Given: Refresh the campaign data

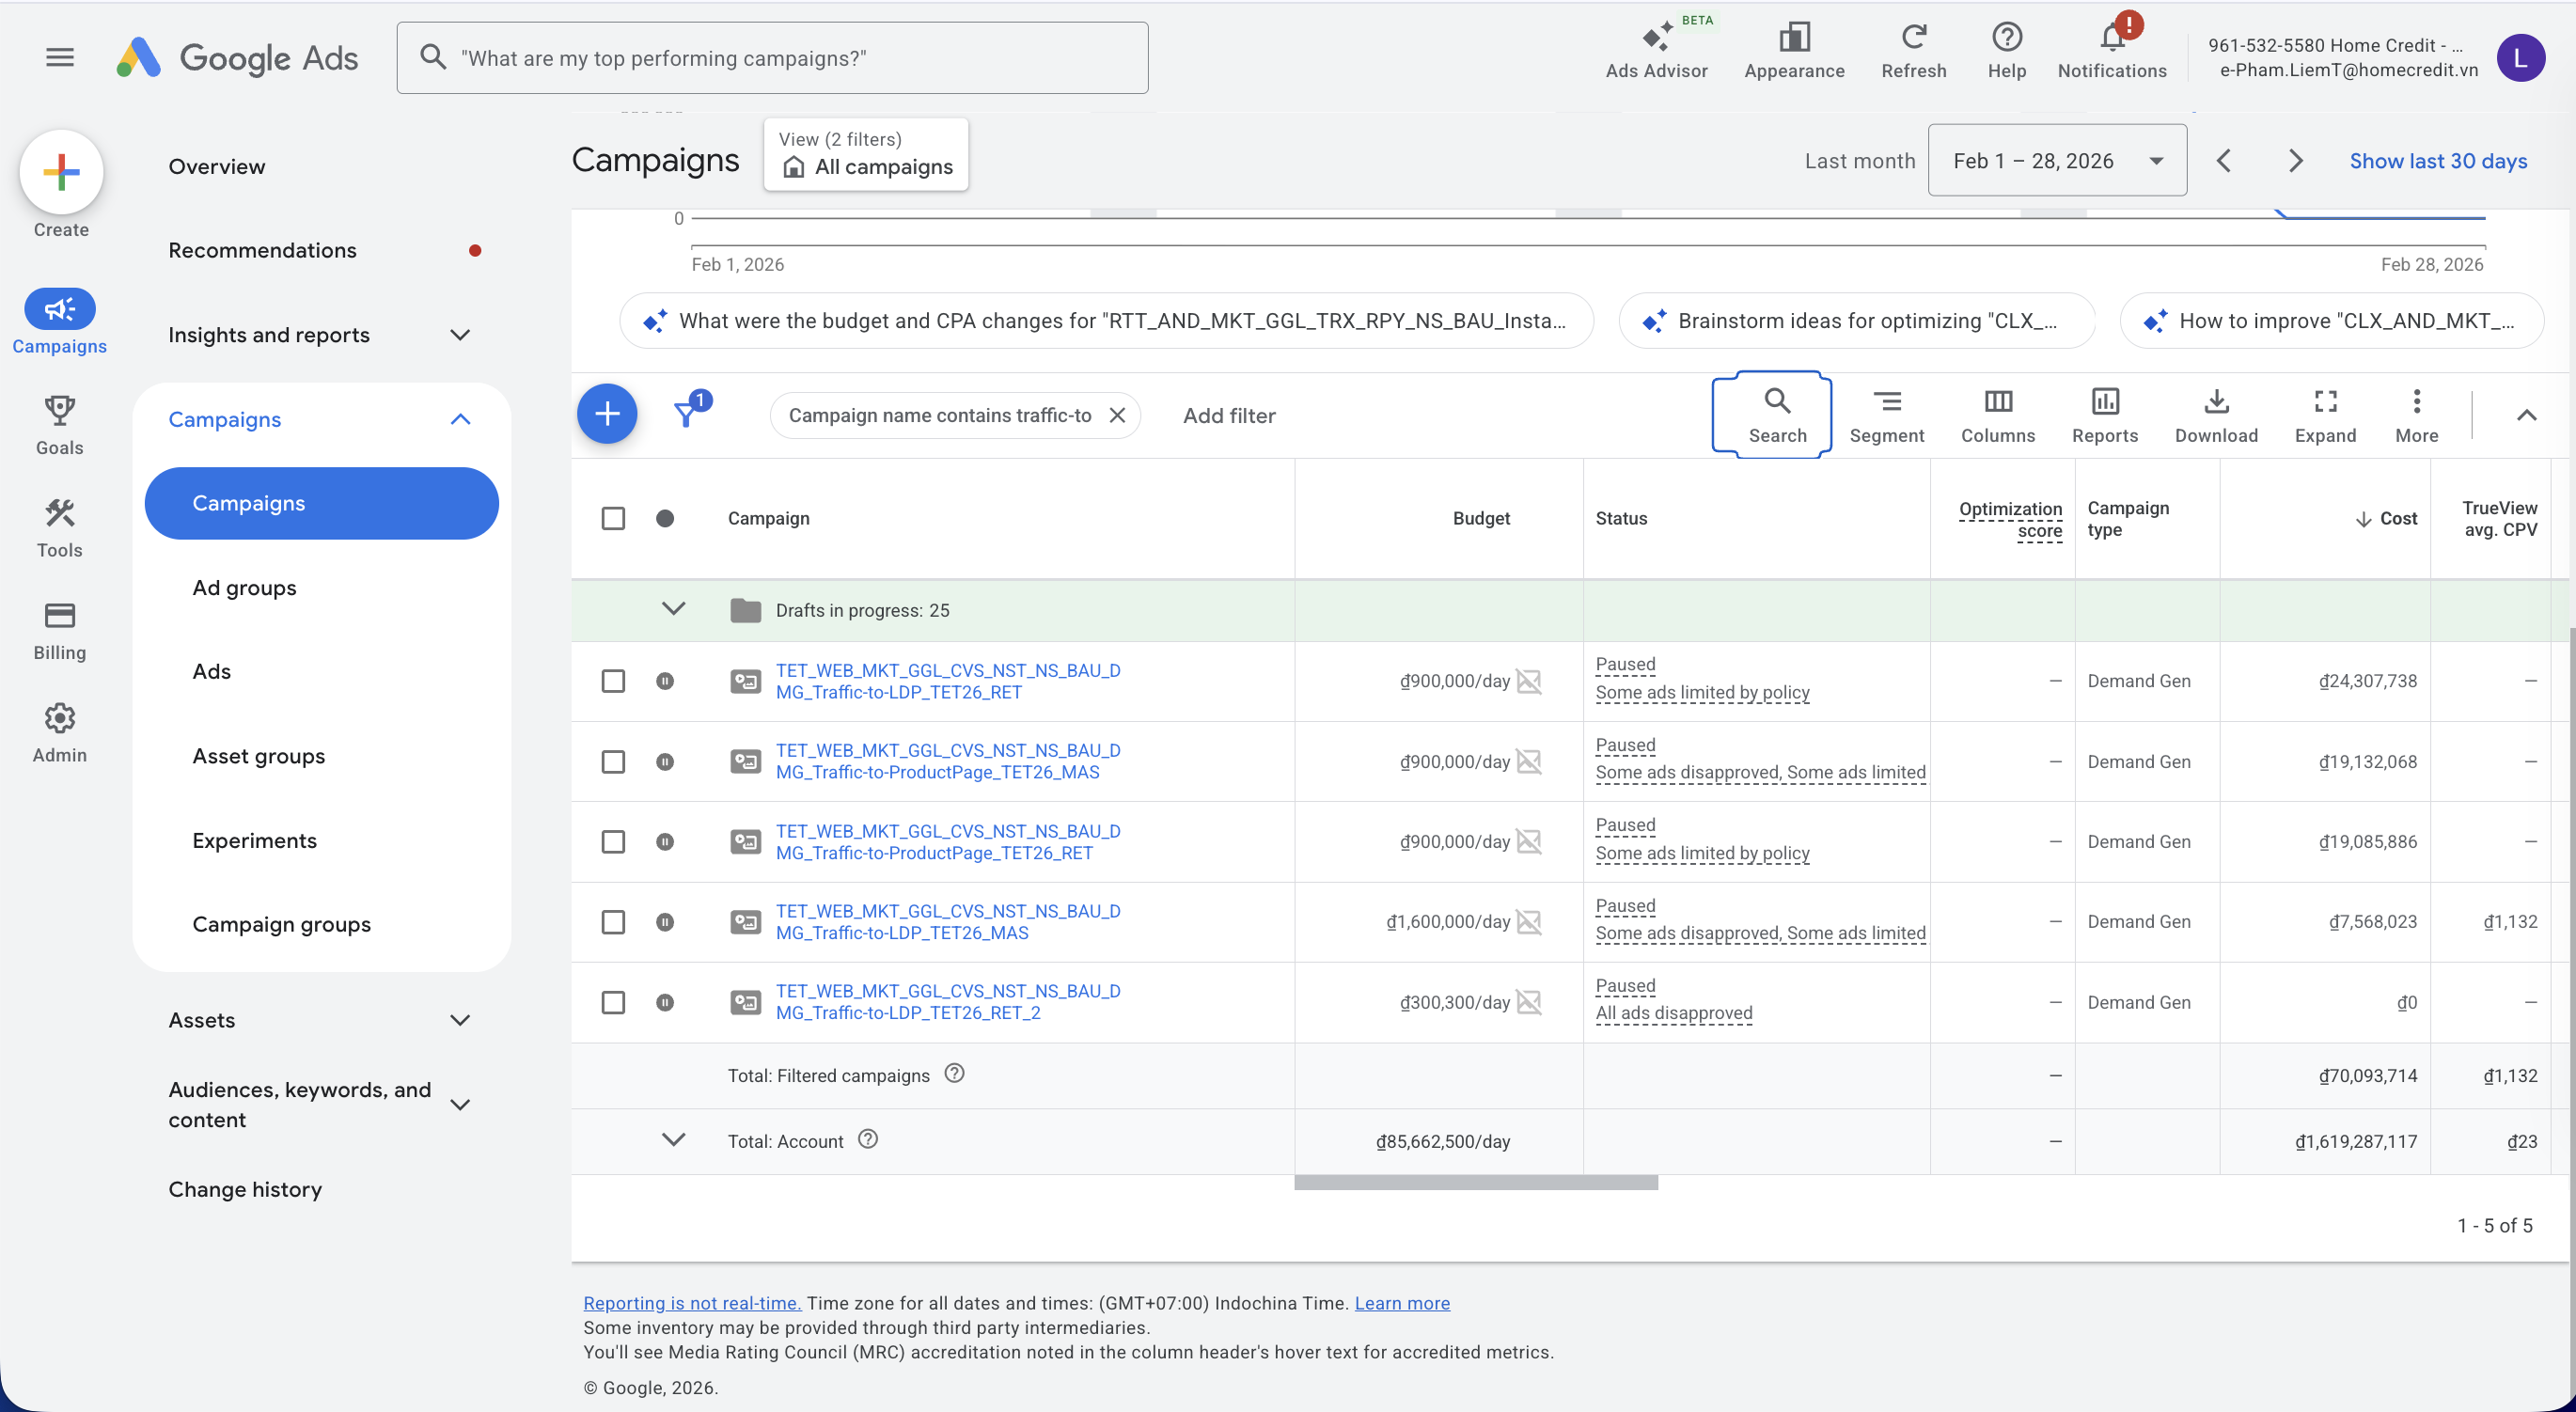Looking at the screenshot, I should (x=1913, y=51).
